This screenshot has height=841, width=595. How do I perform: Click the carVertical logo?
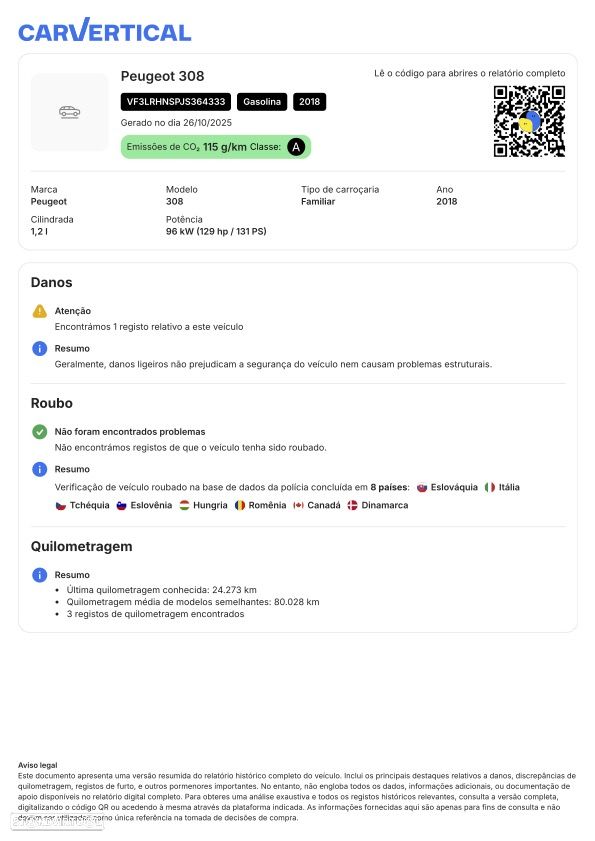click(x=105, y=30)
